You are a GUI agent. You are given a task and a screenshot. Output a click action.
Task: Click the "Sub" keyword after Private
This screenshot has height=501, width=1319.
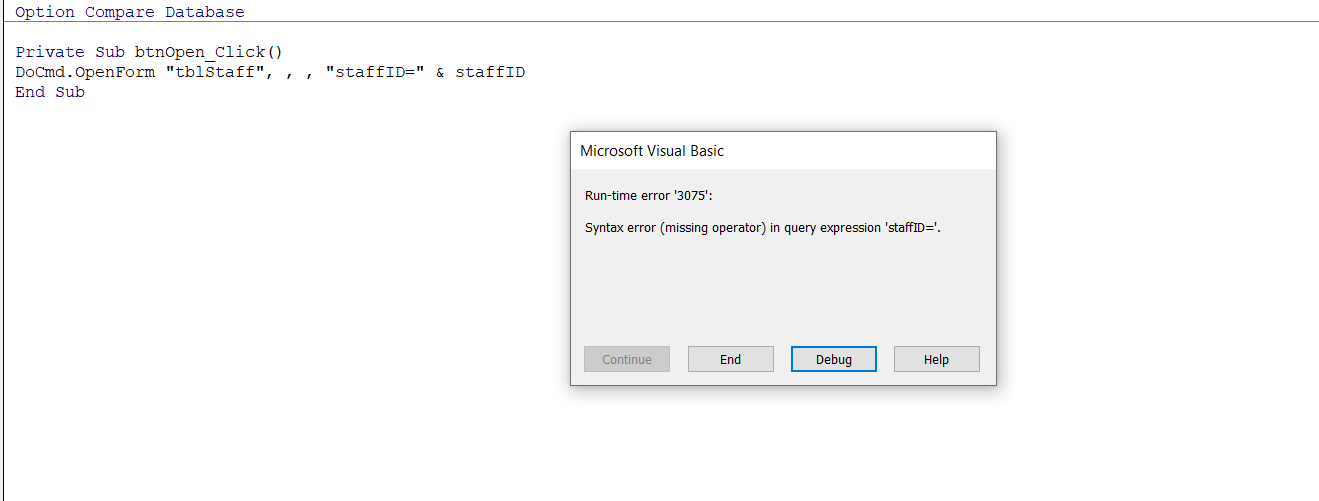[110, 52]
